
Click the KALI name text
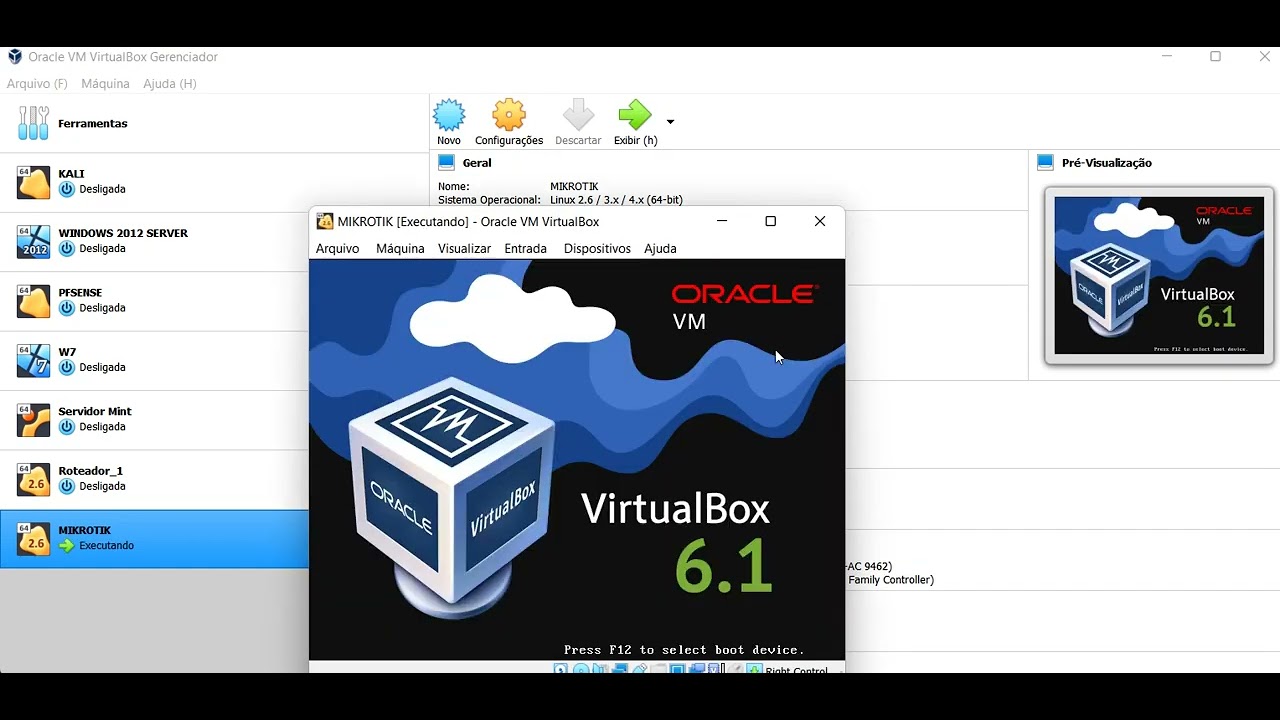coord(71,174)
